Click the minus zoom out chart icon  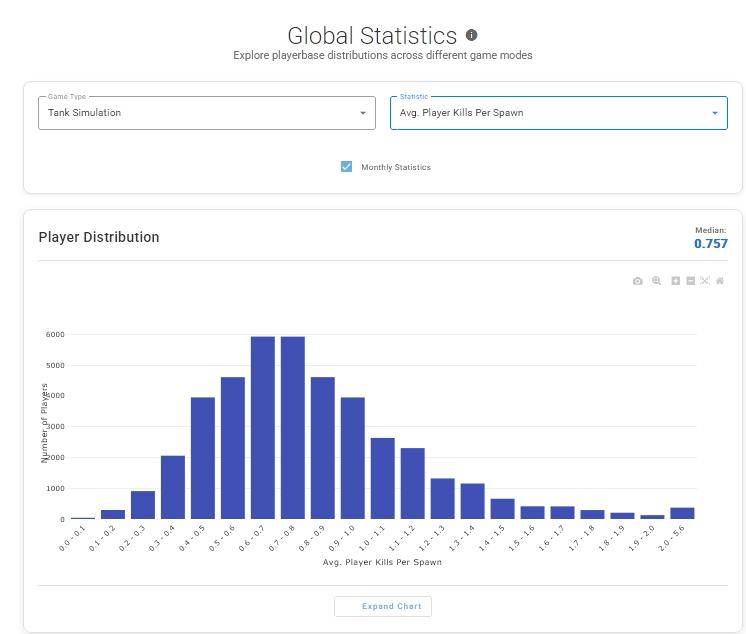tap(691, 281)
